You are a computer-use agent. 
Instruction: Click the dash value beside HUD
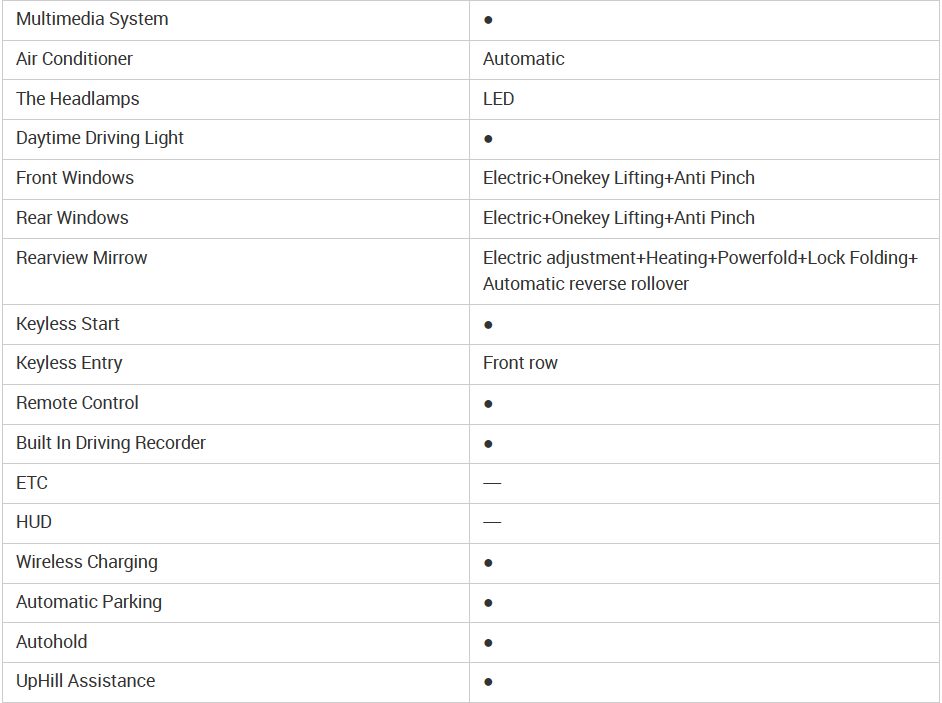point(492,523)
